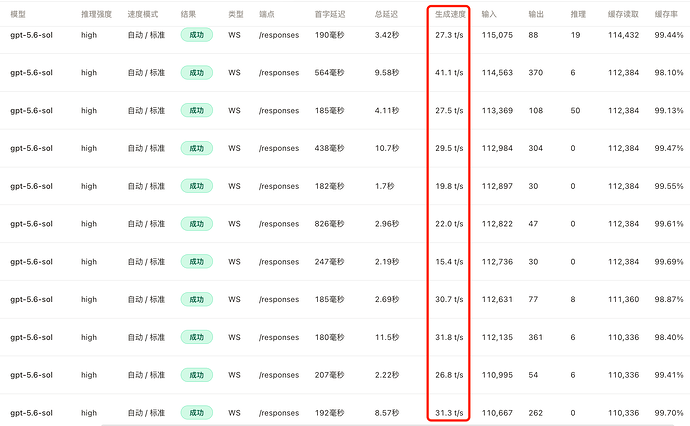Click the 9.58秒 total latency value

pos(387,73)
